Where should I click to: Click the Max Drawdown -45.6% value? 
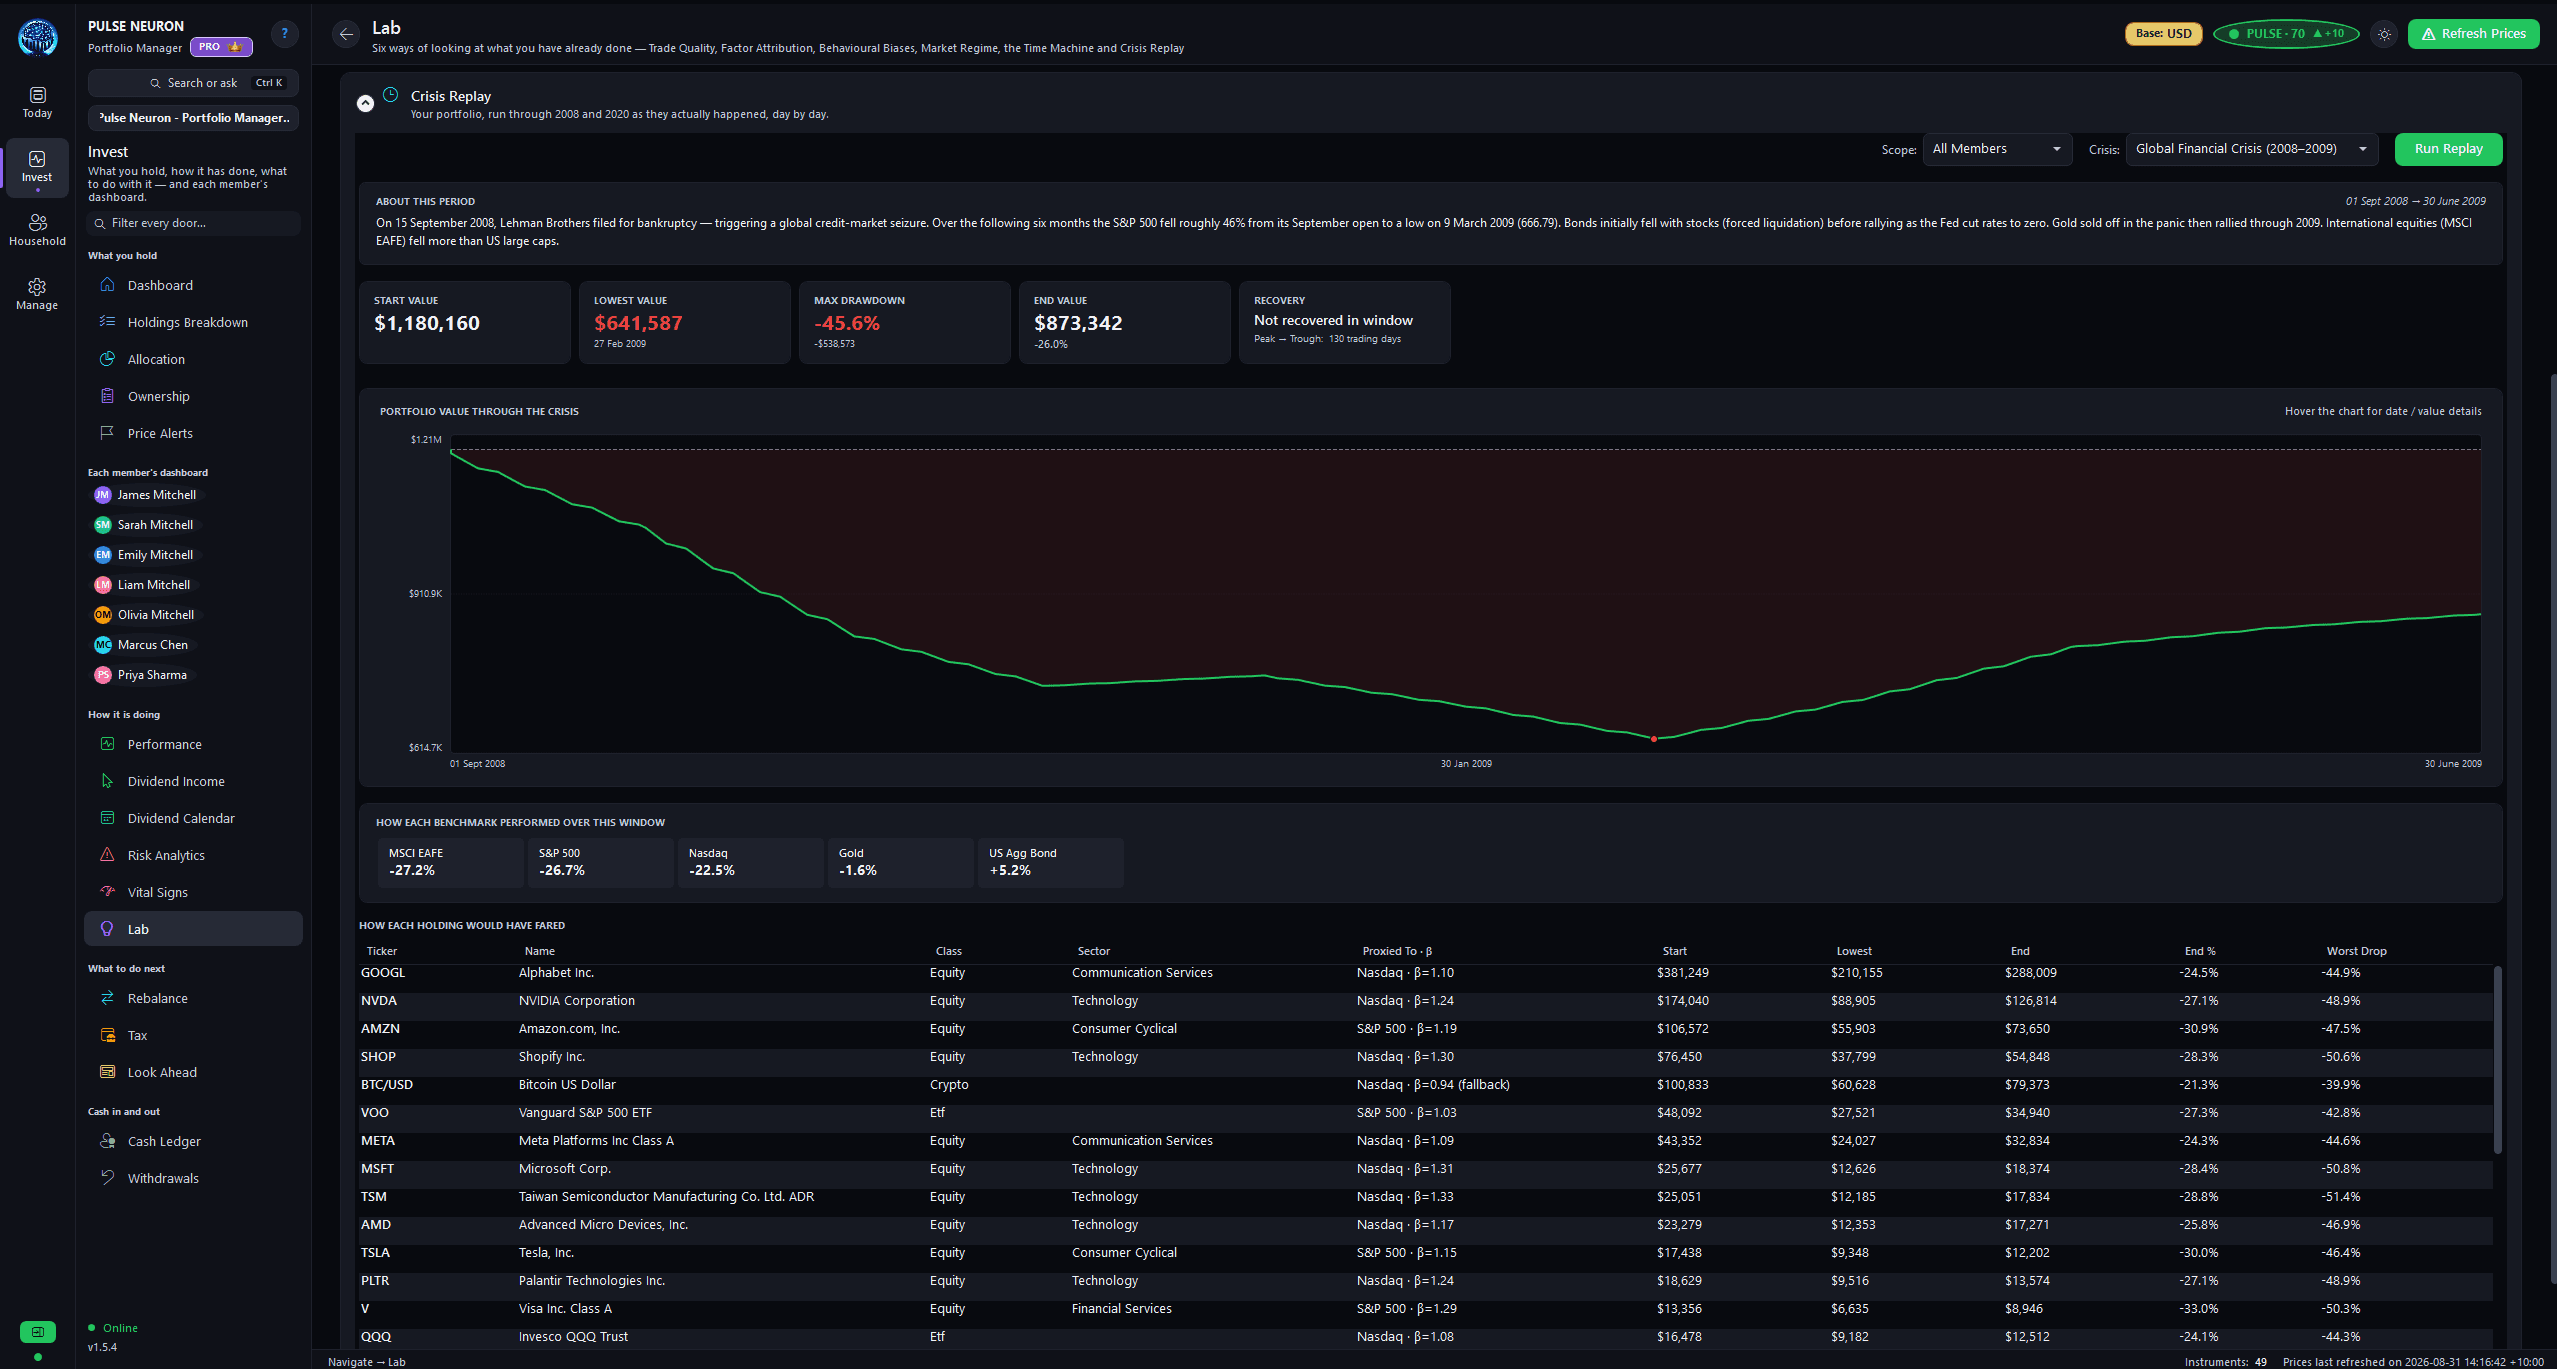[x=847, y=323]
